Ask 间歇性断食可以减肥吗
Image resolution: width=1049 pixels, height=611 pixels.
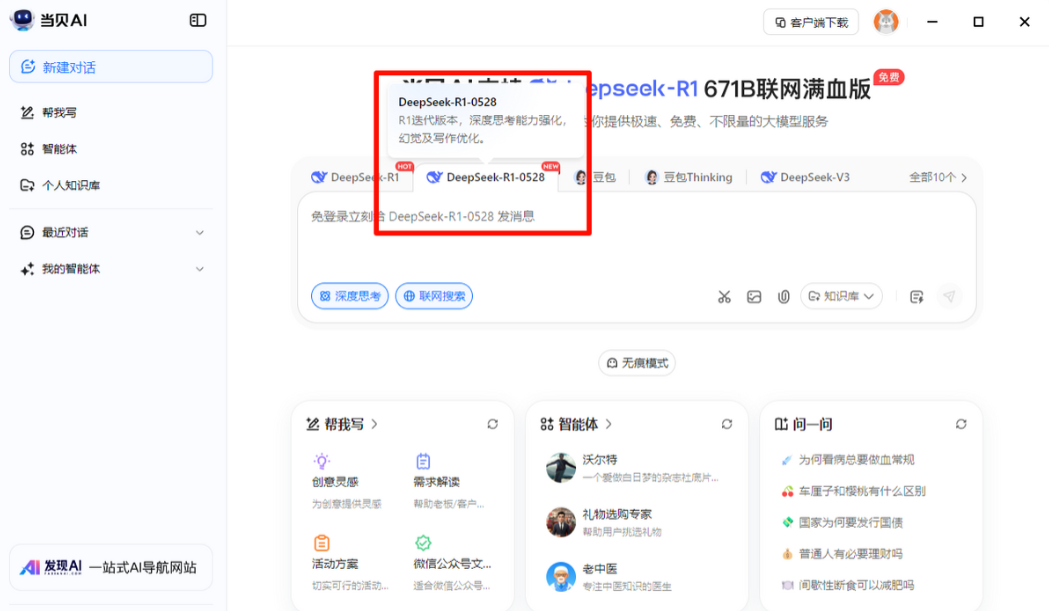[848, 585]
